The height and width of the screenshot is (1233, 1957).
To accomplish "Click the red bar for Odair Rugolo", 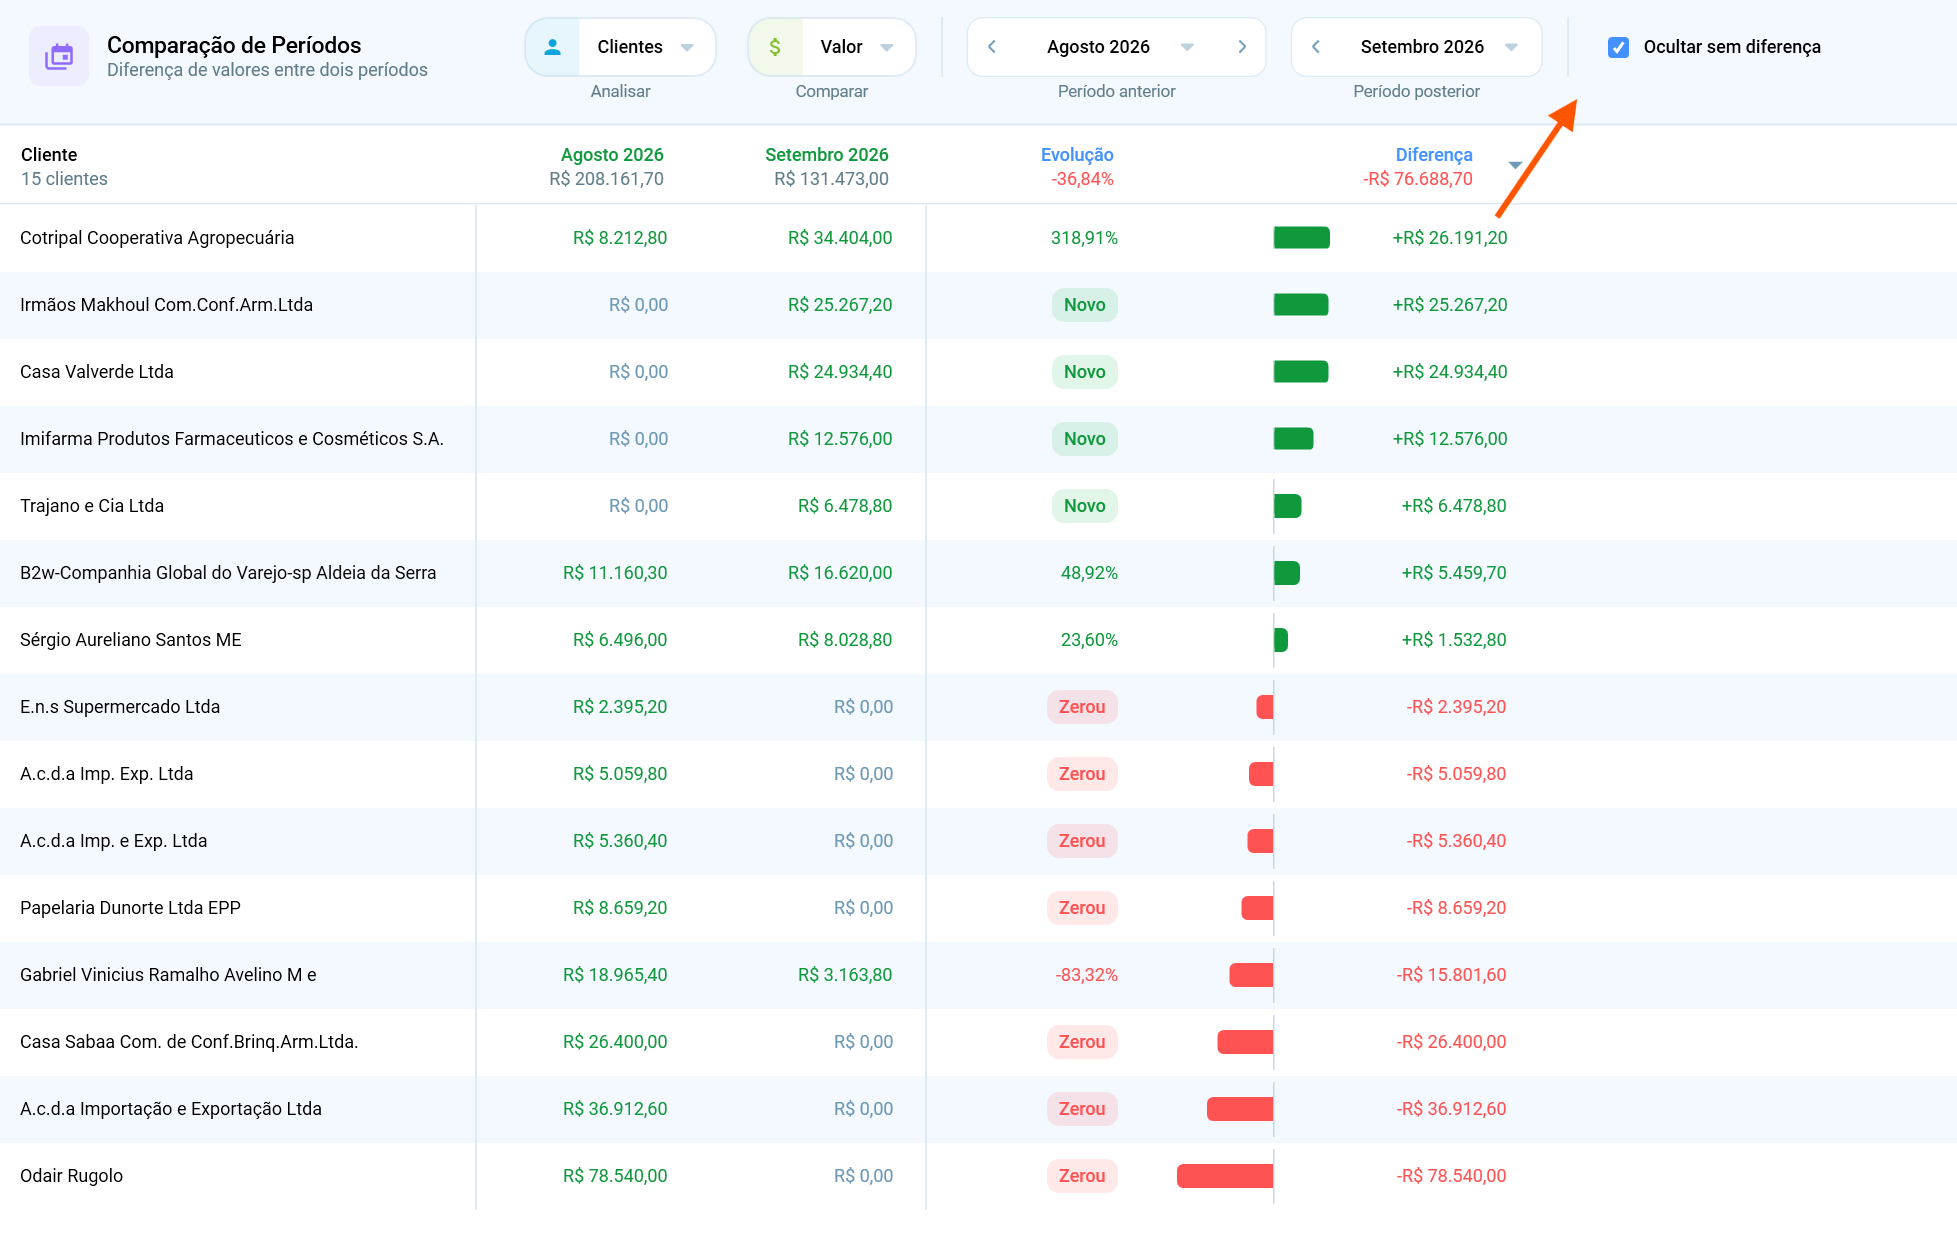I will point(1225,1176).
